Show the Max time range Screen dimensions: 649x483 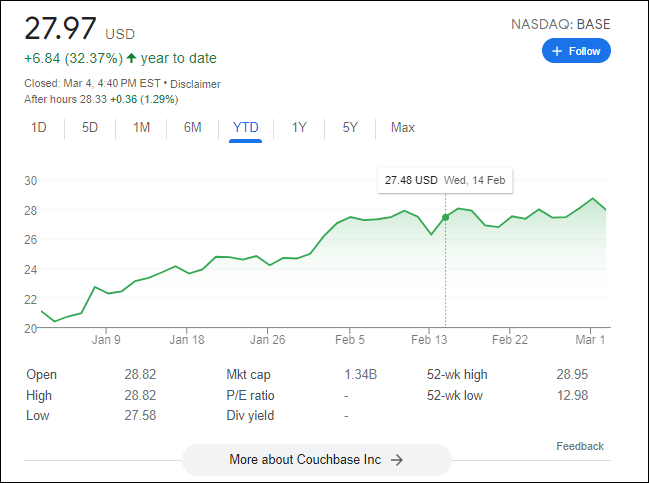click(x=403, y=128)
